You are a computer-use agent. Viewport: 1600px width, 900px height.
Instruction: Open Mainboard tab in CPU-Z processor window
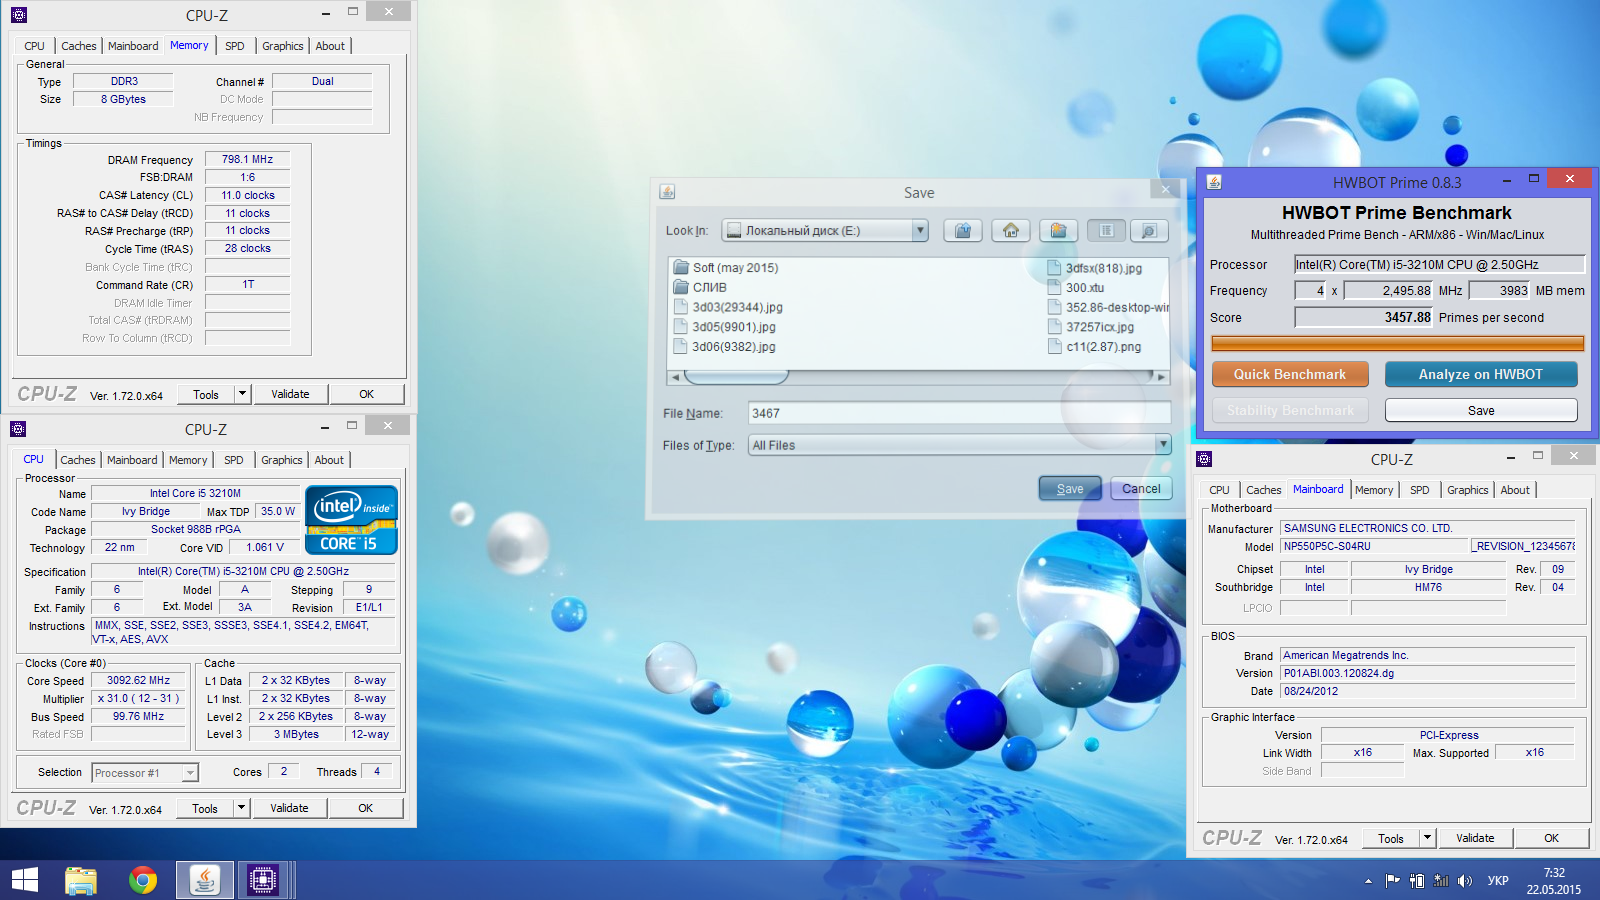(132, 460)
